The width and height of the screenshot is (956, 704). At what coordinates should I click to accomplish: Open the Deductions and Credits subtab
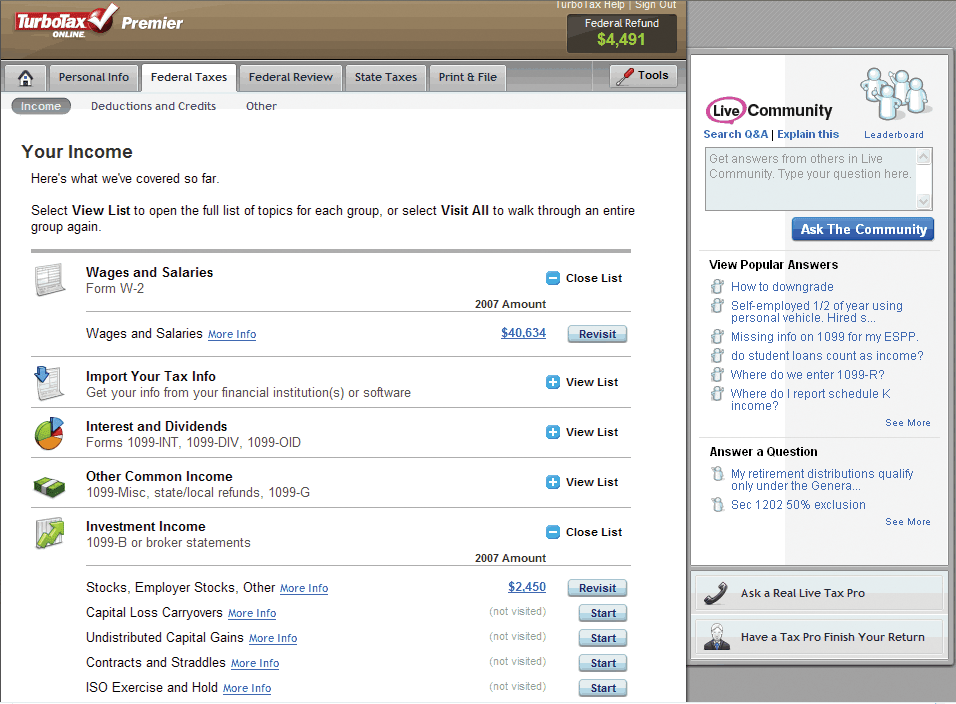153,106
